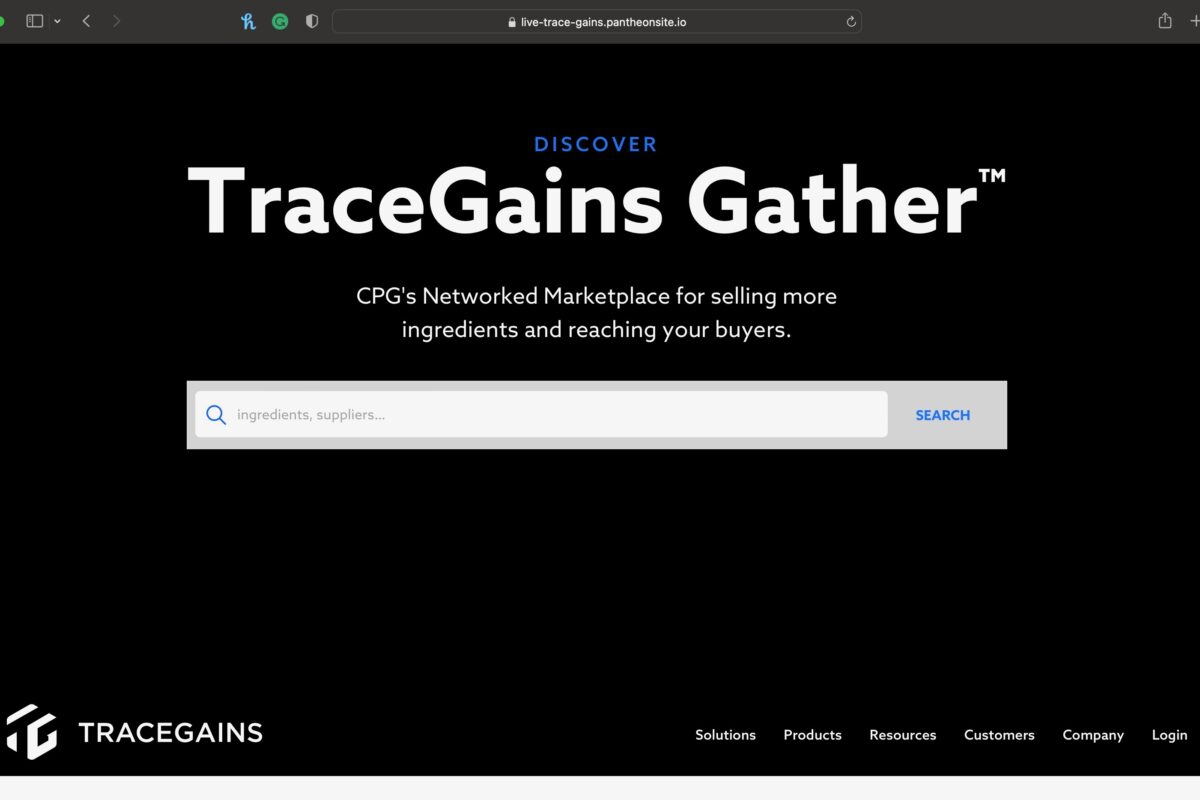Click the TraceGains logo
1200x800 pixels.
click(x=134, y=733)
